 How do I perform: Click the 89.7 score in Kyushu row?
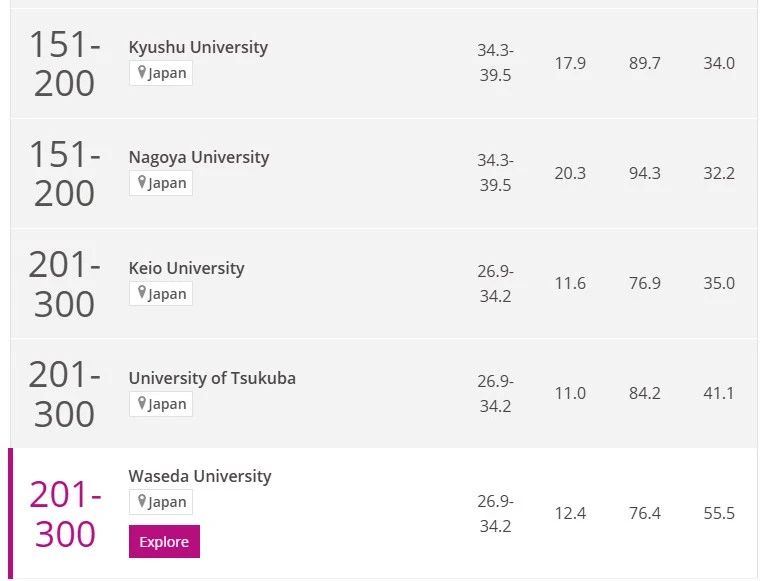click(x=645, y=63)
